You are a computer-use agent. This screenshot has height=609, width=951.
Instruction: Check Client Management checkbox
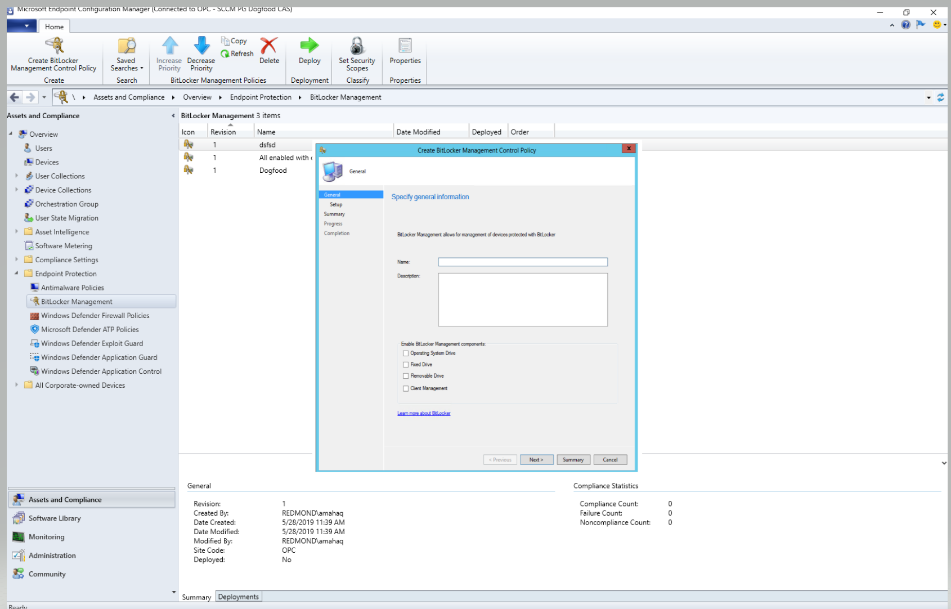pos(406,388)
